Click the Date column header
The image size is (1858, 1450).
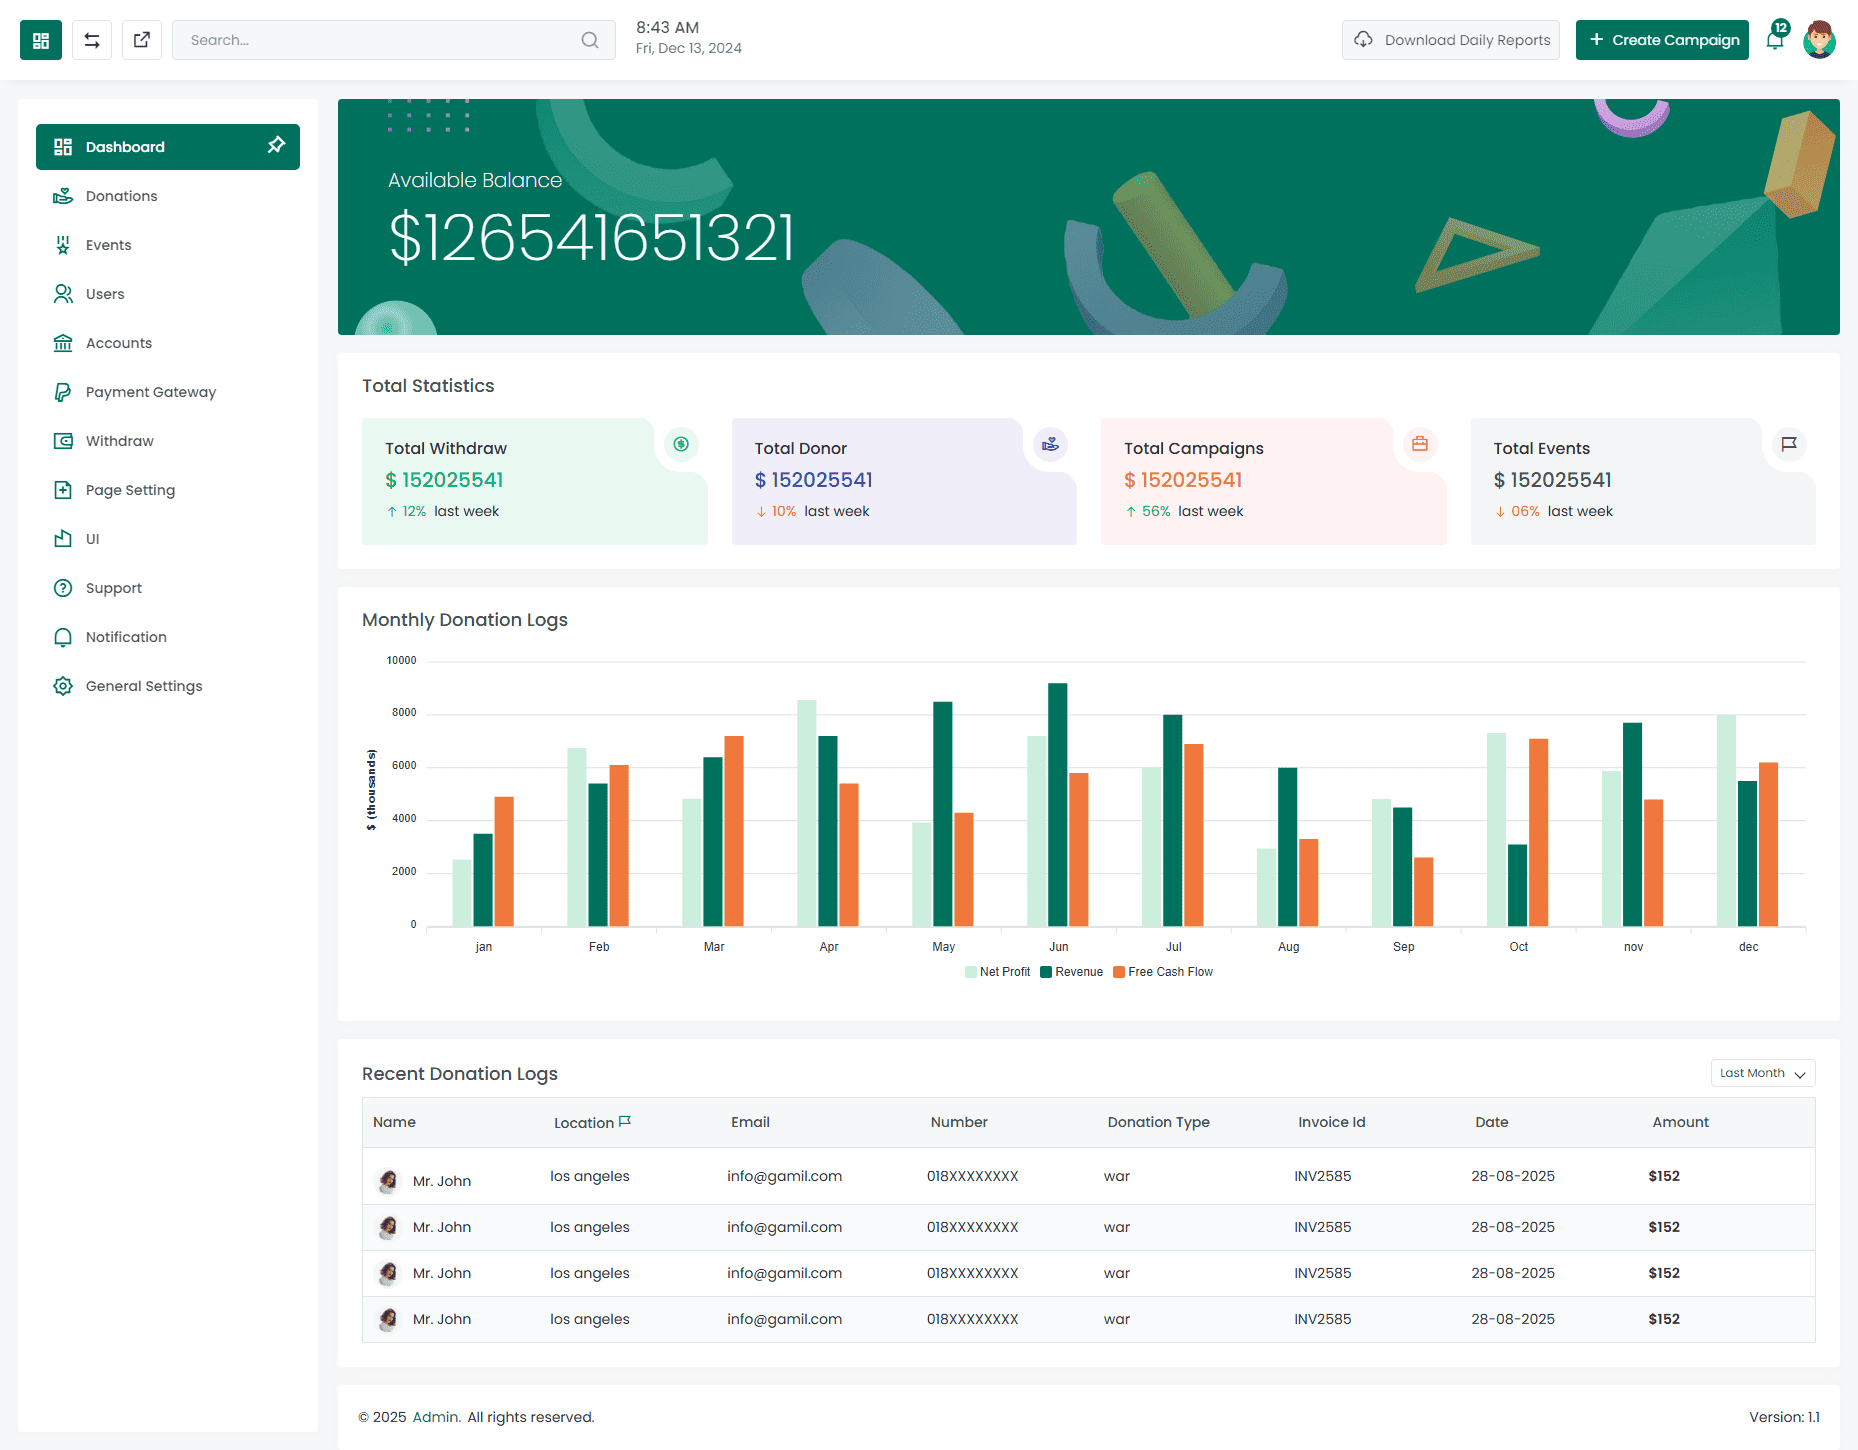click(x=1492, y=1122)
